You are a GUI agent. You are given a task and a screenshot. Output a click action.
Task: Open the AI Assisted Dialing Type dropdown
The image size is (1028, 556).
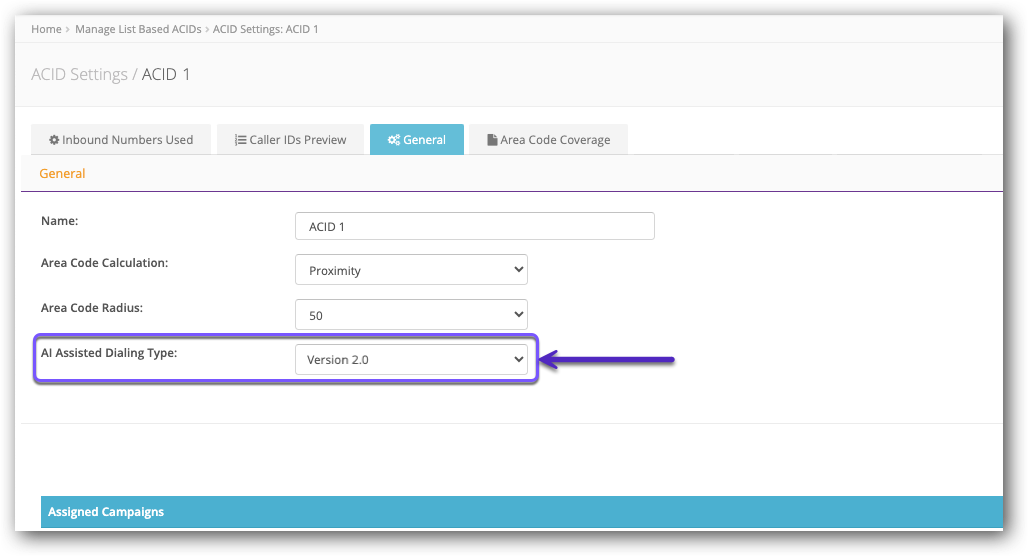tap(411, 360)
